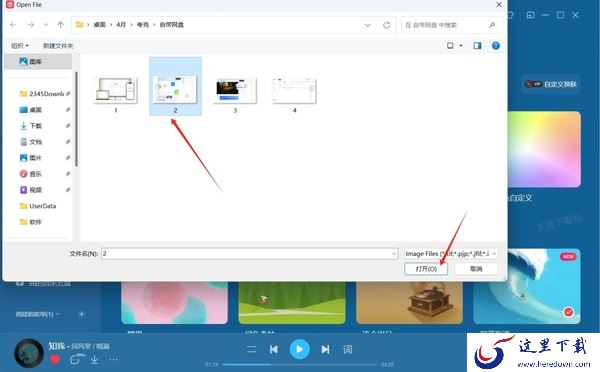This screenshot has height=372, width=600.
Task: Refresh the current folder listing
Action: point(386,25)
